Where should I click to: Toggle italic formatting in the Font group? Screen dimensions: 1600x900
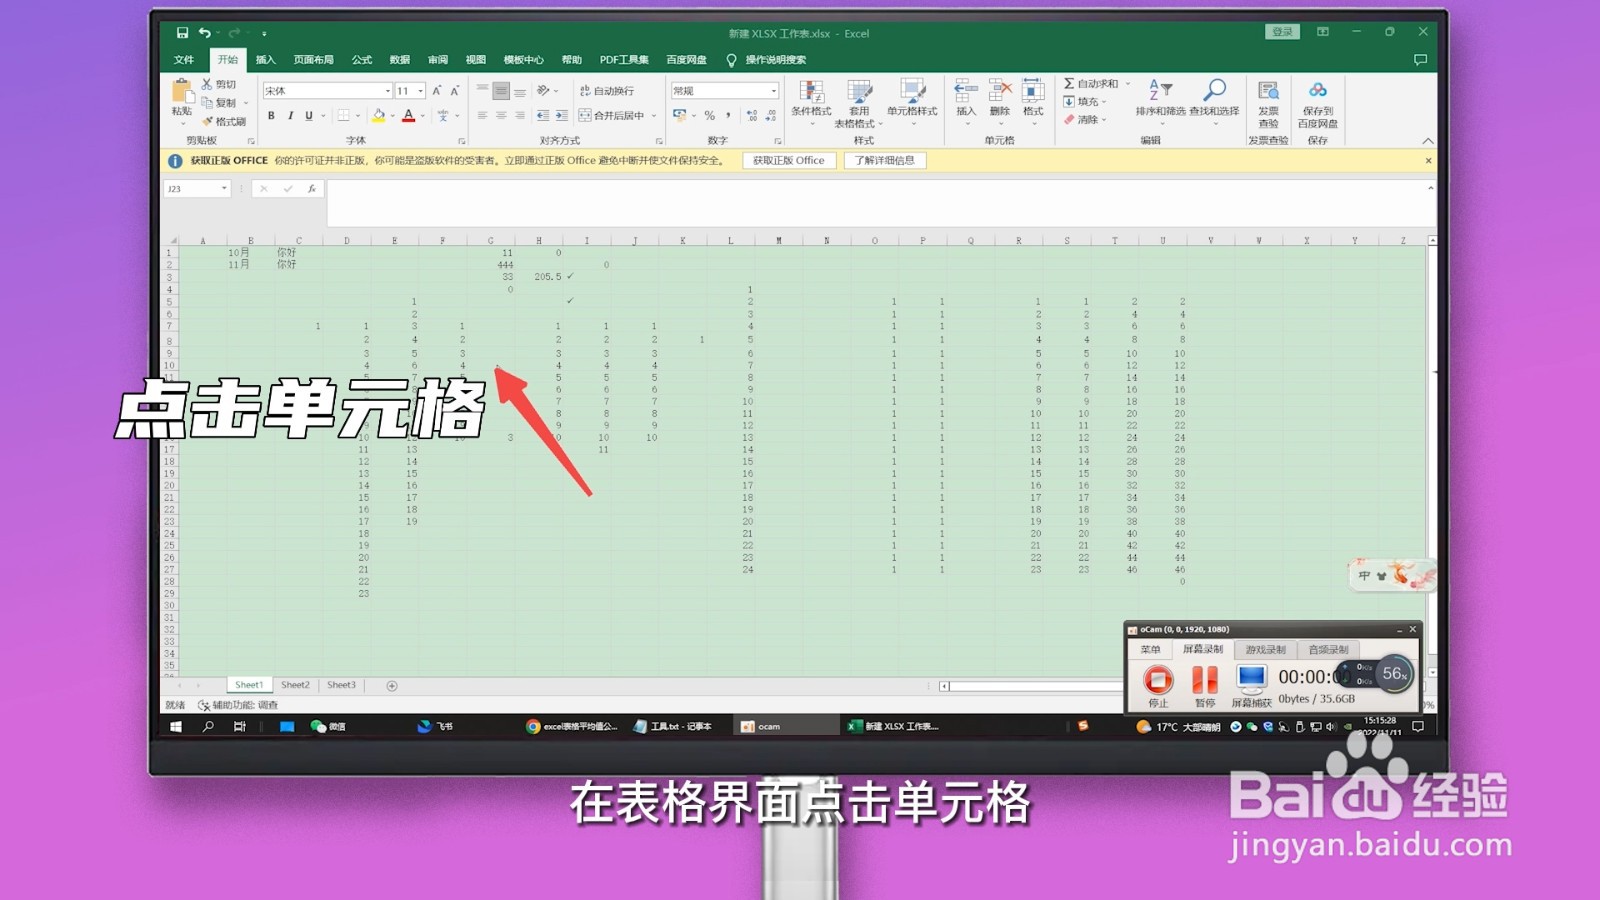tap(289, 114)
